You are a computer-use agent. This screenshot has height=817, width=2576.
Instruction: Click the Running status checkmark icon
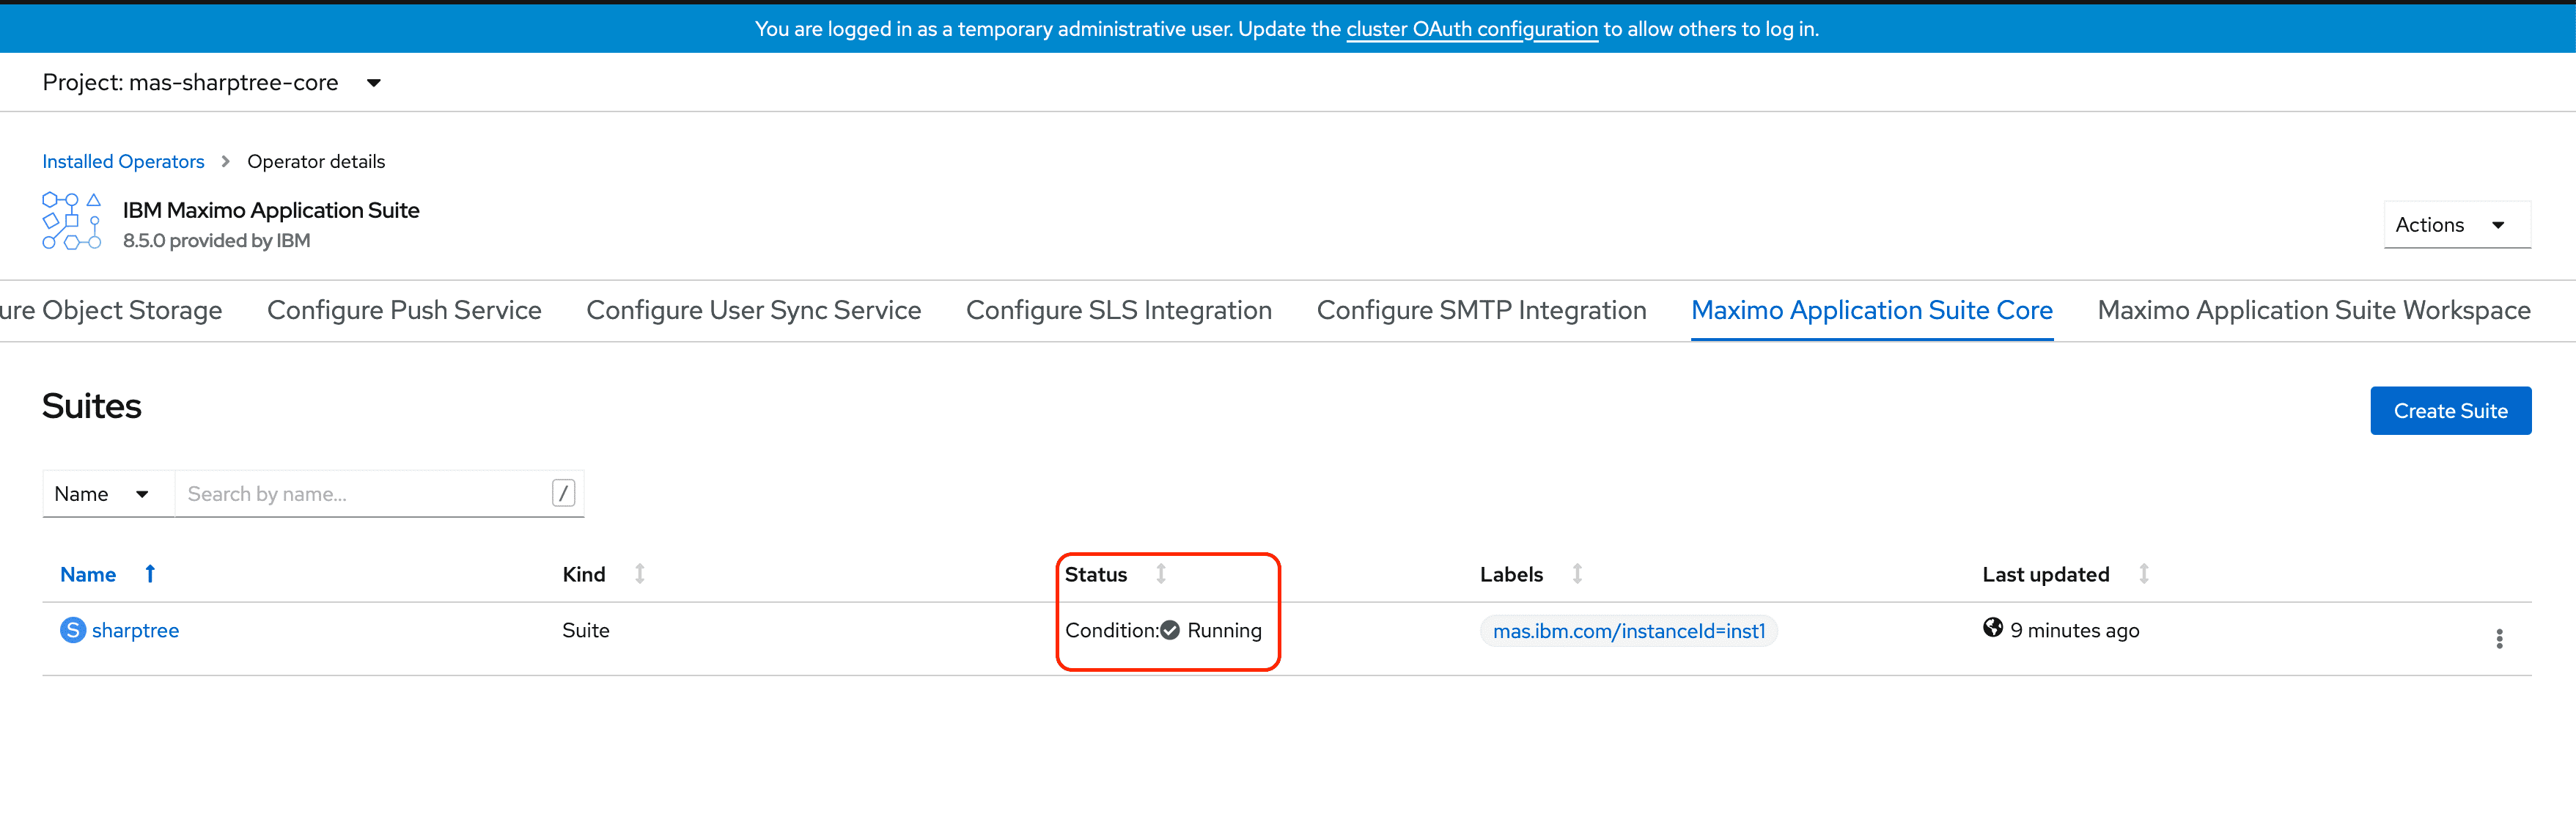(x=1170, y=630)
